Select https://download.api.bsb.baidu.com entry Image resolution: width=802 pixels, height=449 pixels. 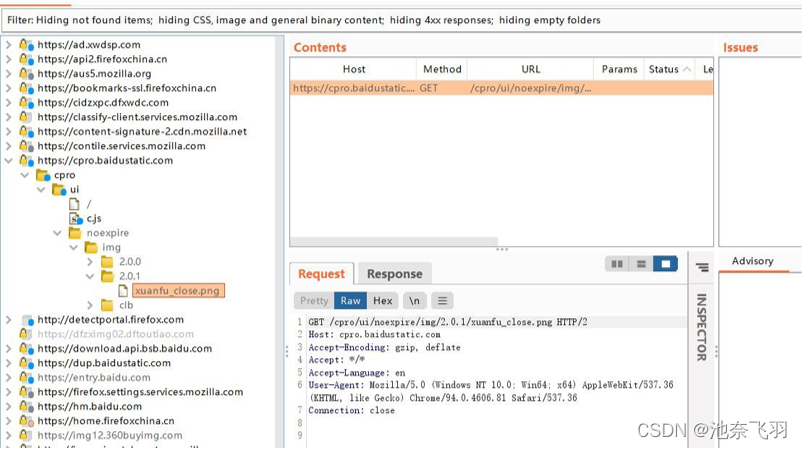click(x=125, y=349)
